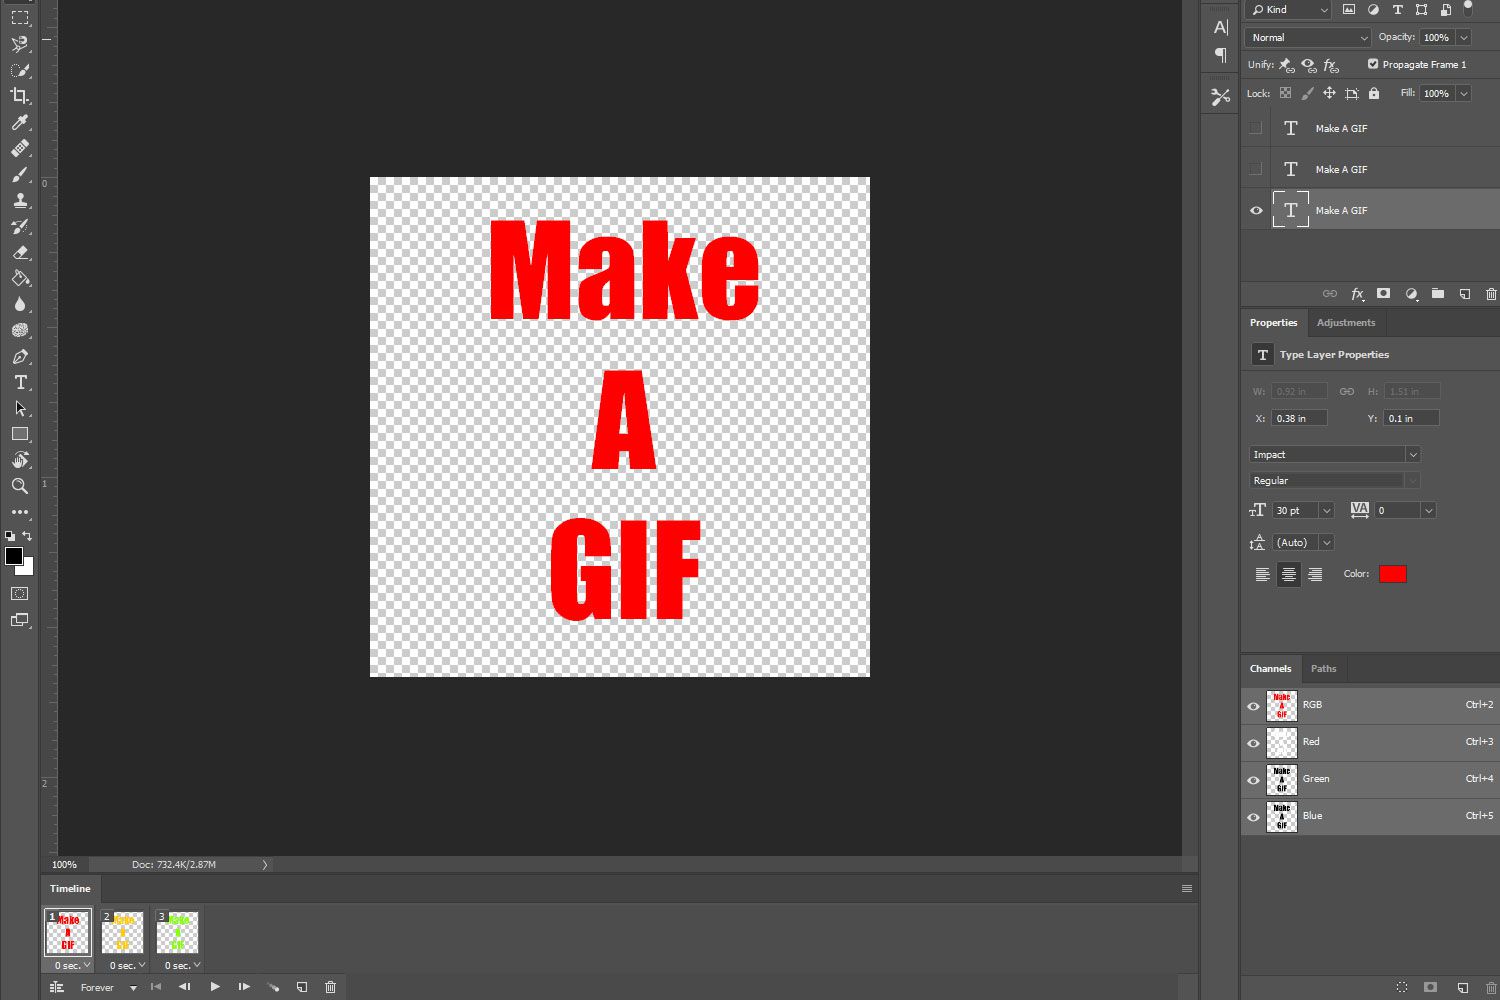1500x1000 pixels.
Task: Open the Forever looping options dropdown
Action: tap(108, 987)
